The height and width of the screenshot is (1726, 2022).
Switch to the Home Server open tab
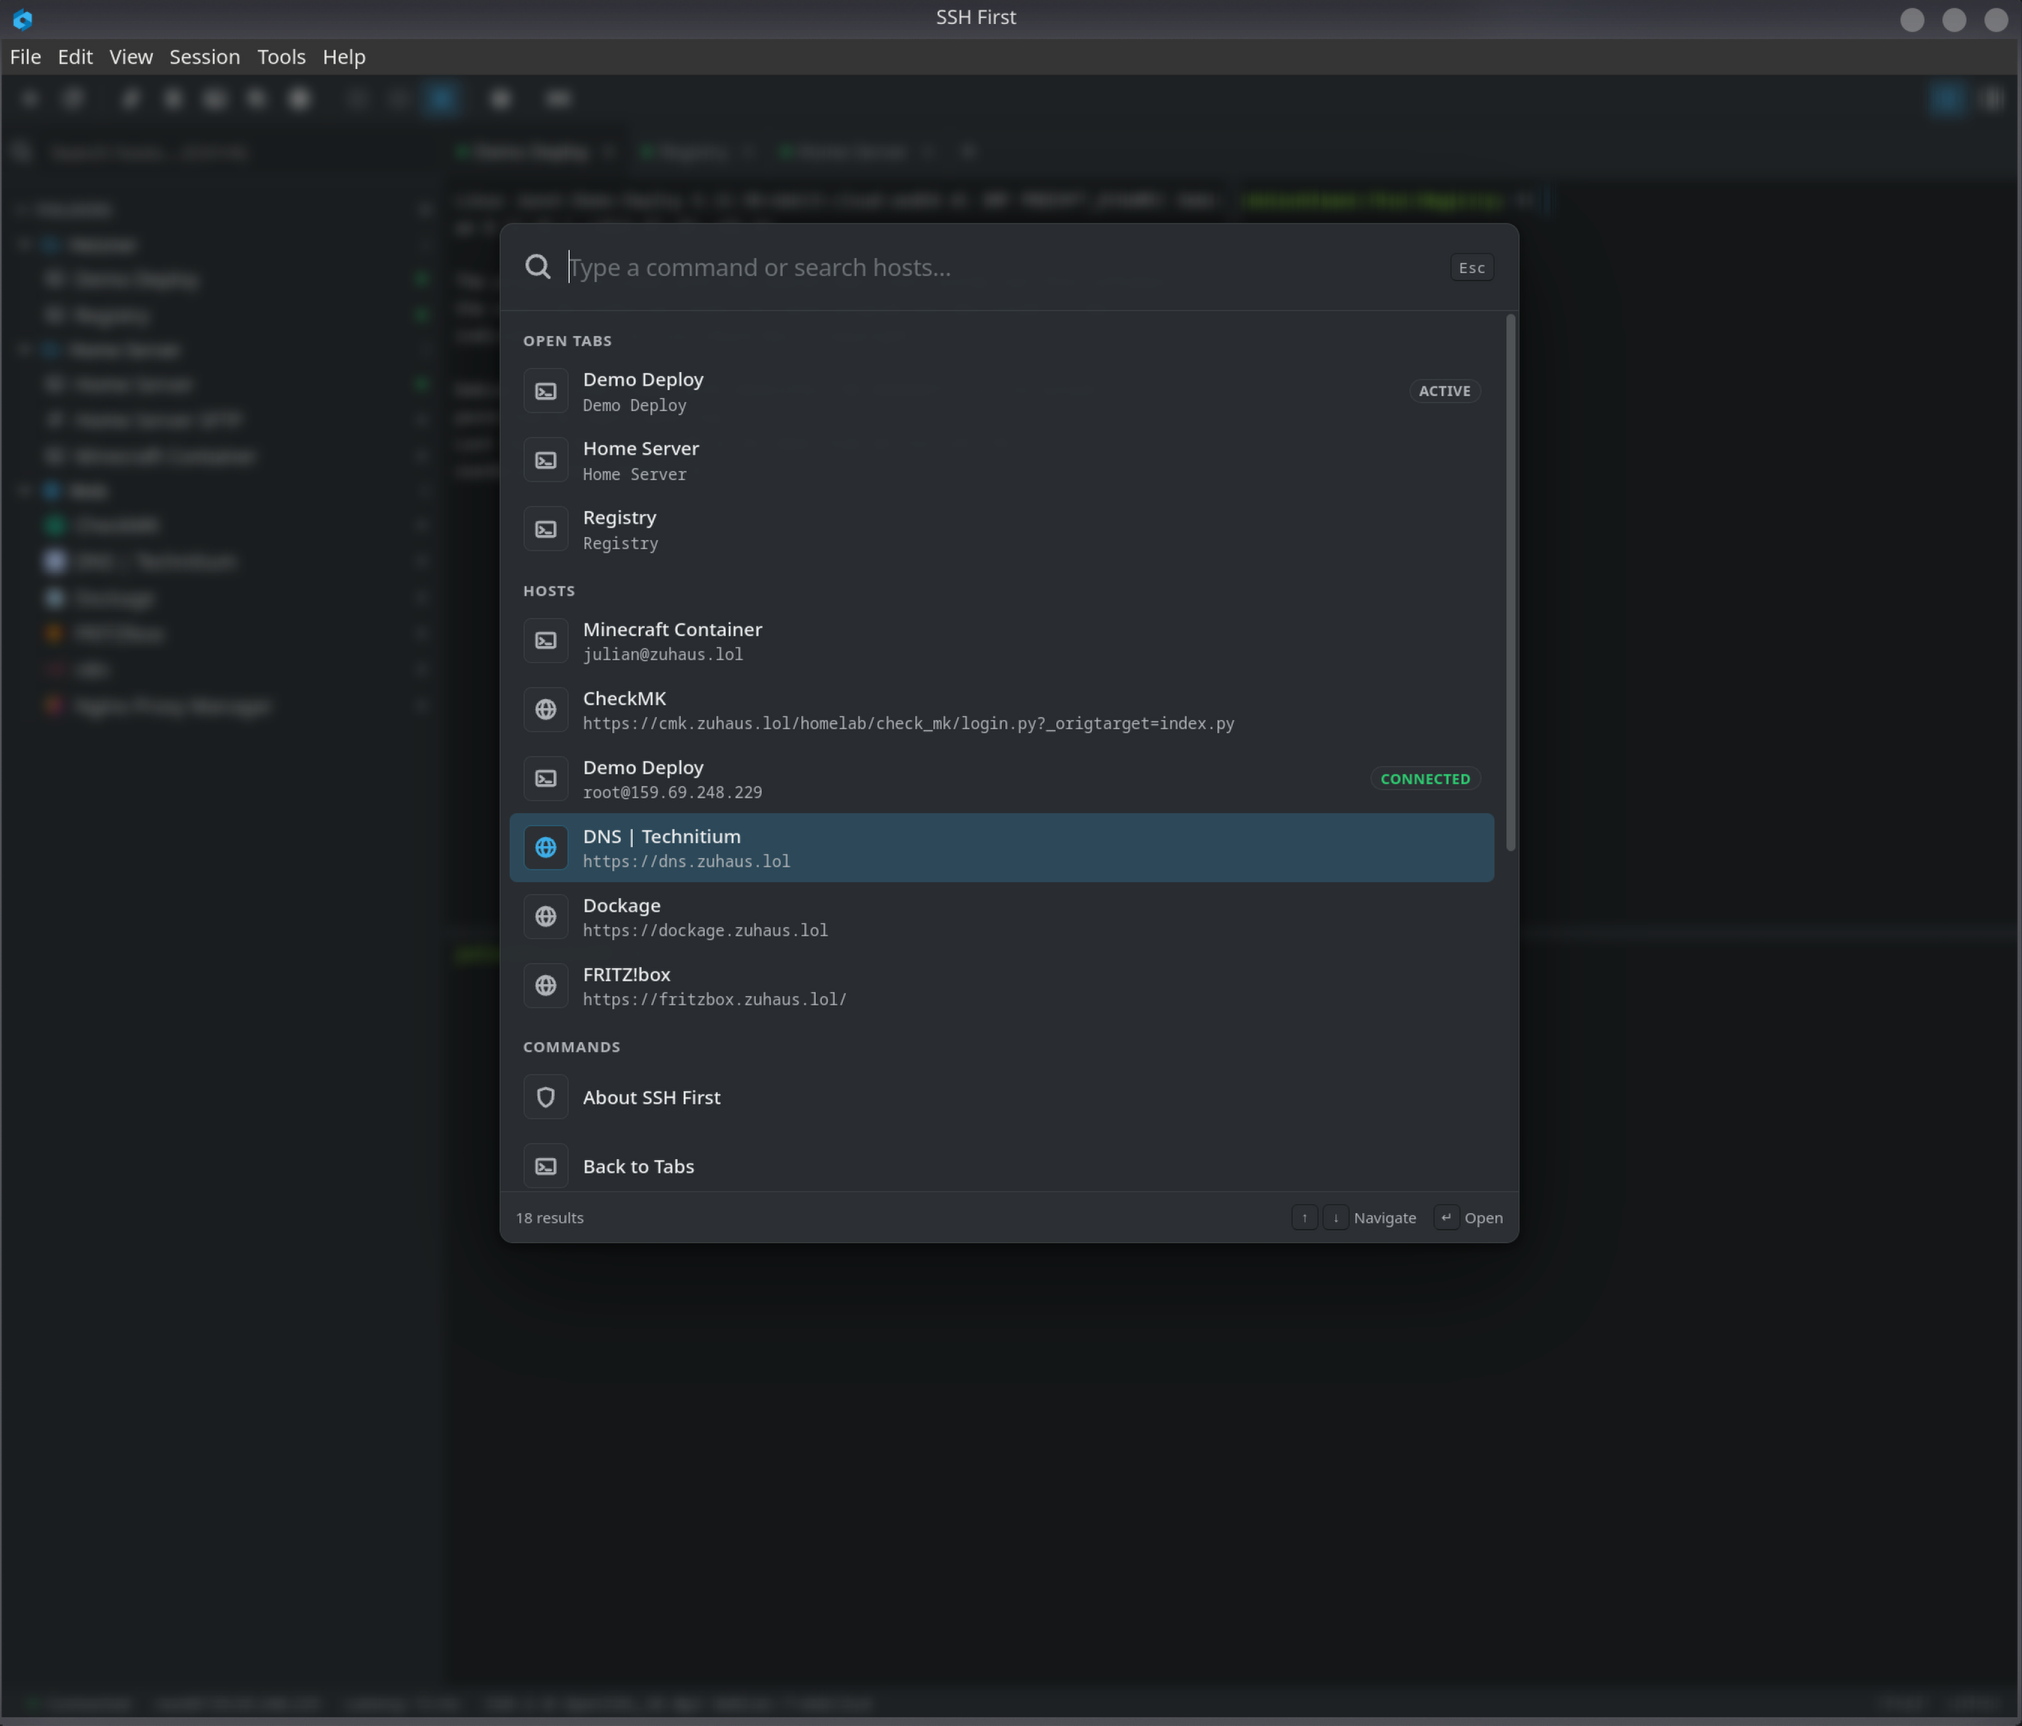(x=1002, y=461)
